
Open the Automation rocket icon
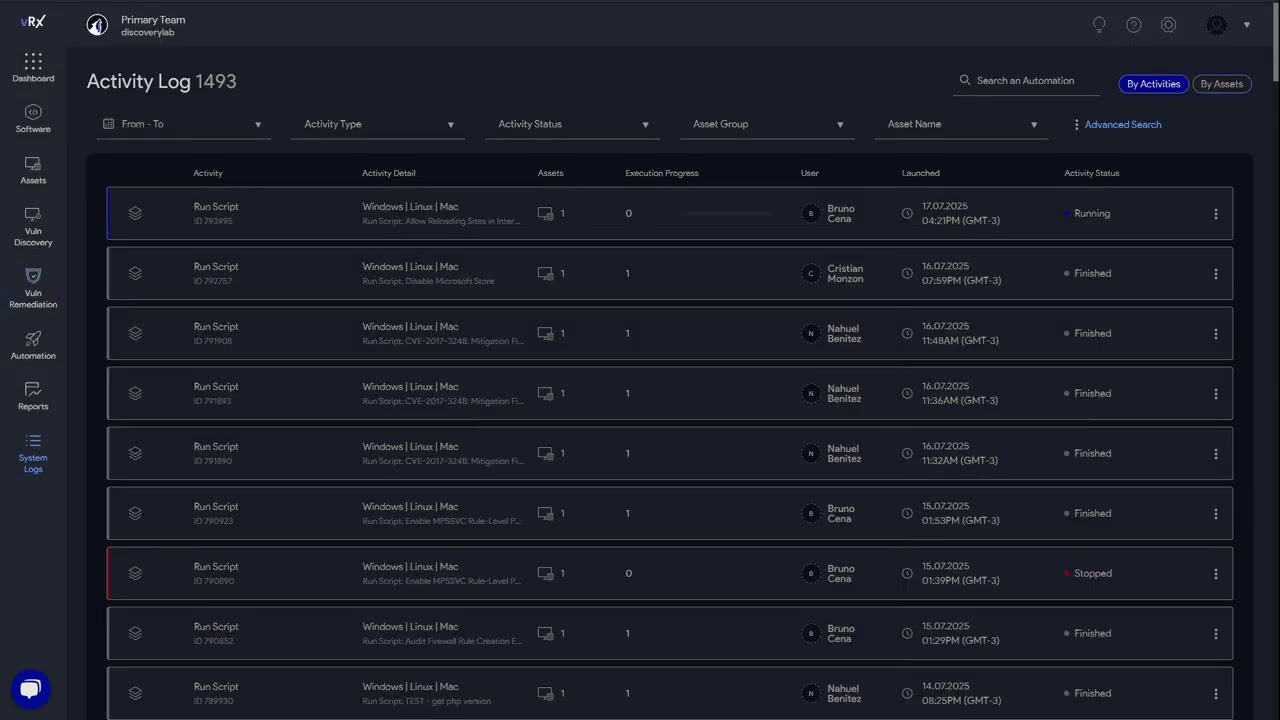tap(33, 339)
